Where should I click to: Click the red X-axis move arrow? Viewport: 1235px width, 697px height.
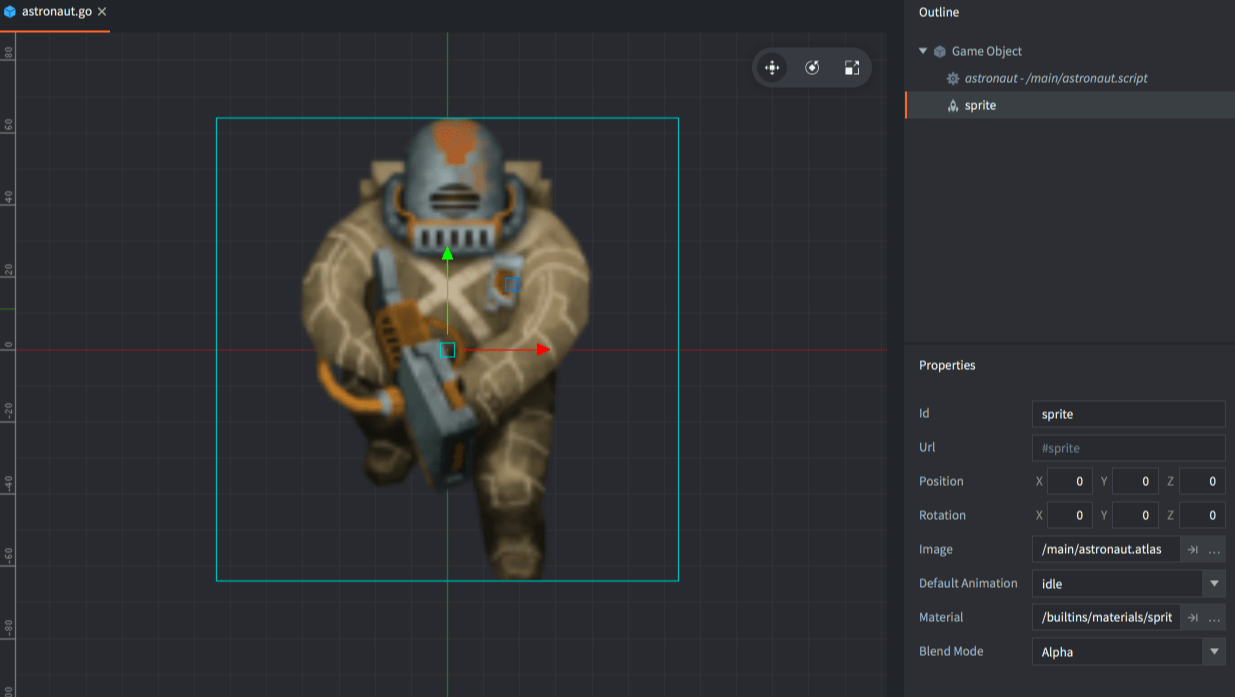[x=543, y=350]
